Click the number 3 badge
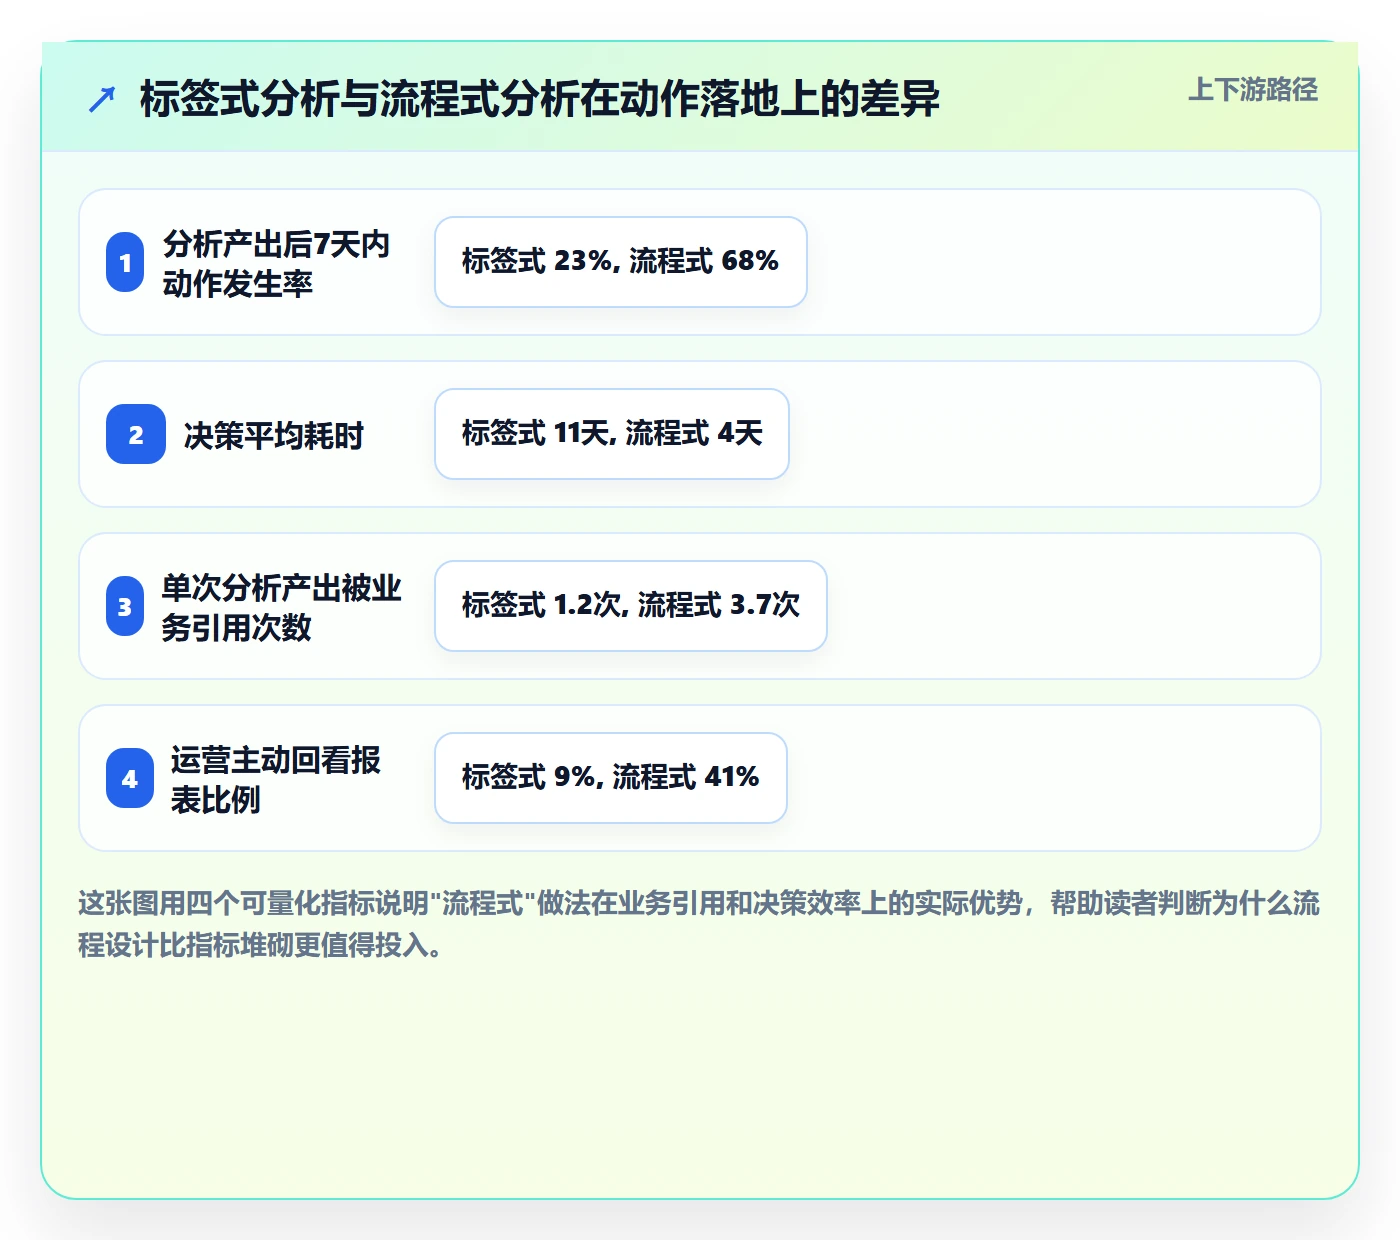This screenshot has height=1240, width=1400. point(125,606)
